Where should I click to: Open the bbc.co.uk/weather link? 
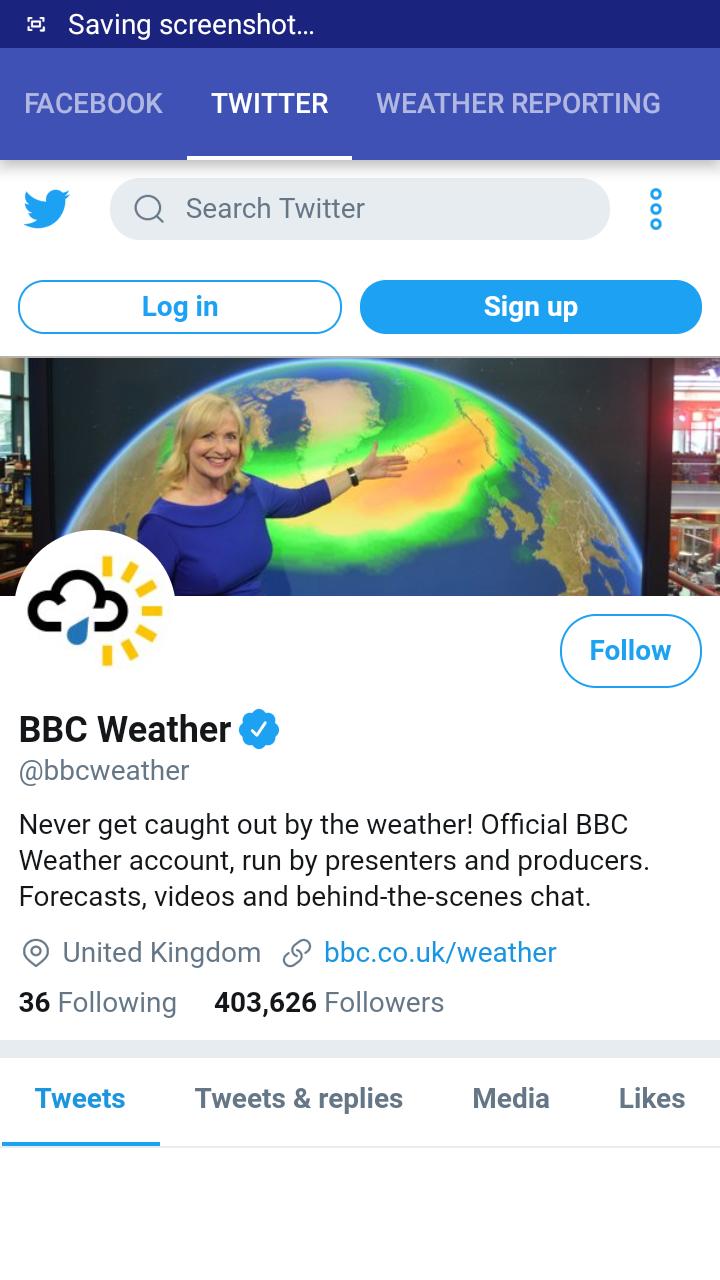click(439, 953)
